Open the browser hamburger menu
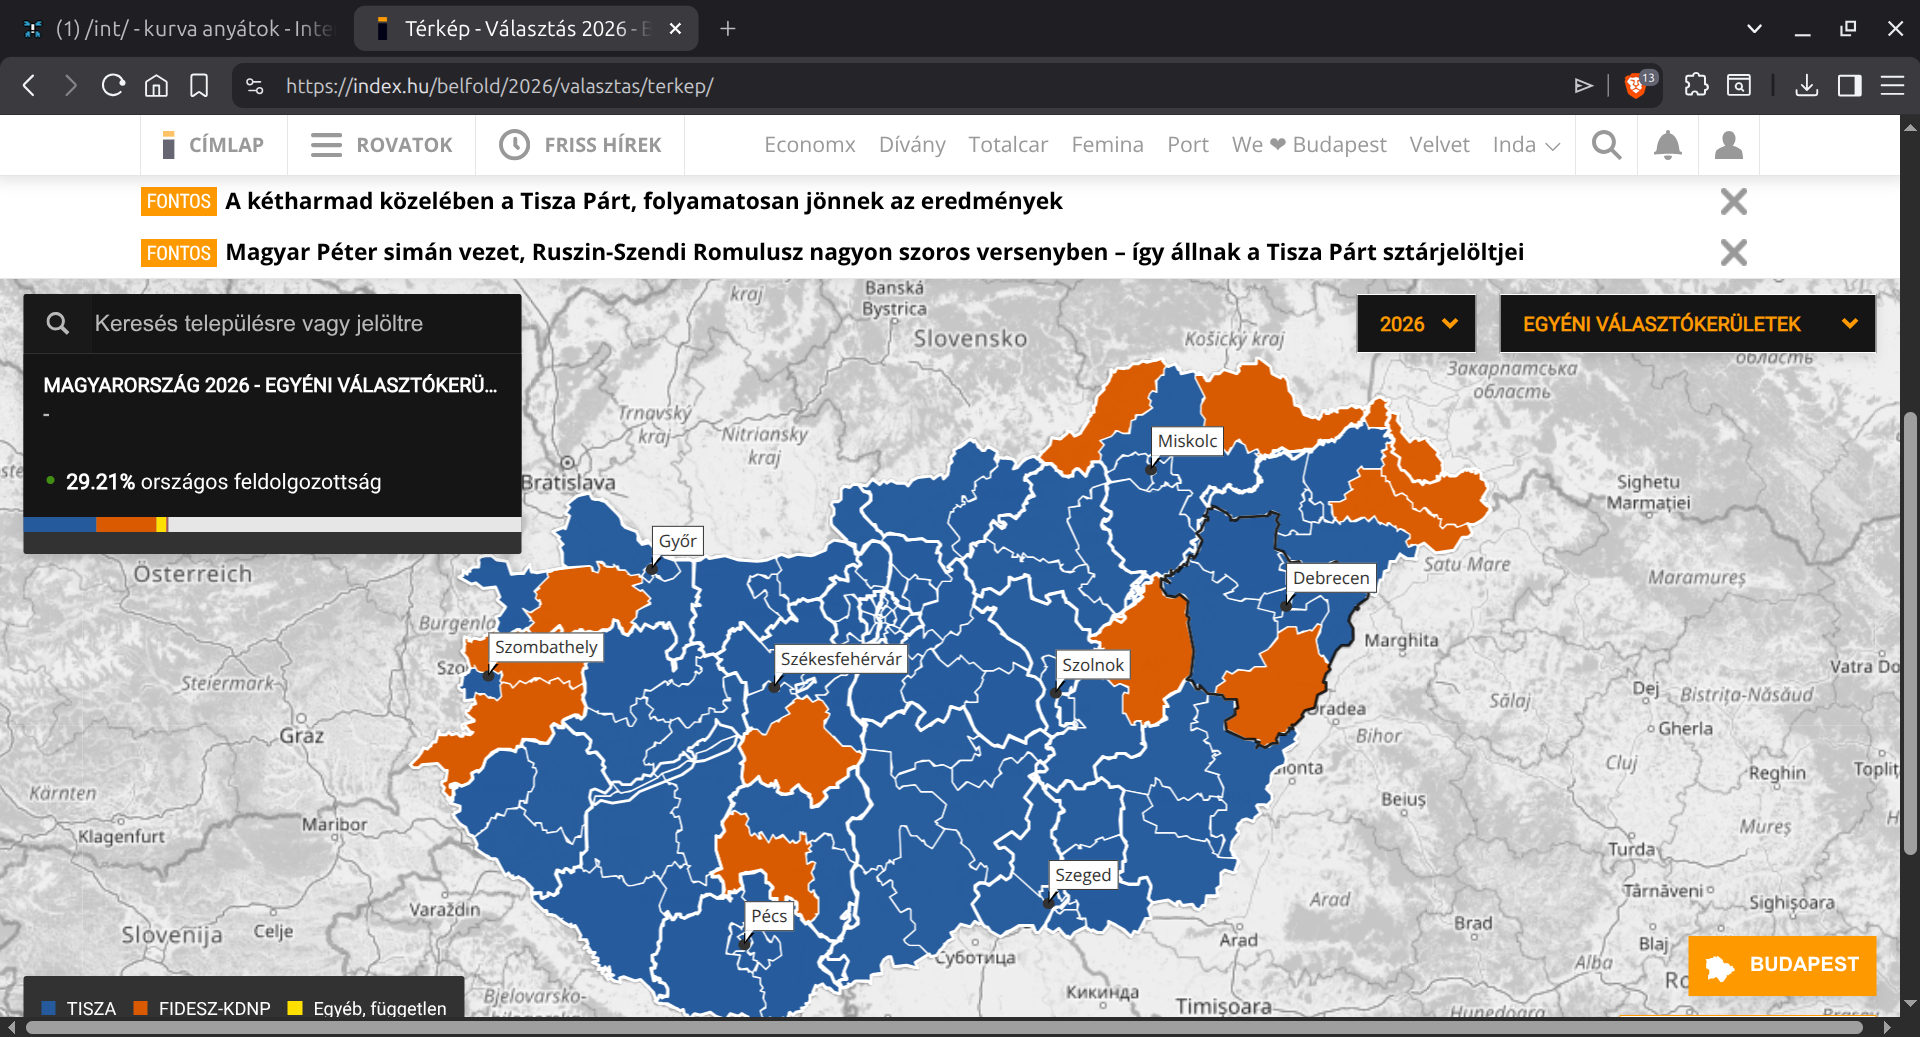This screenshot has width=1920, height=1037. click(x=1892, y=86)
